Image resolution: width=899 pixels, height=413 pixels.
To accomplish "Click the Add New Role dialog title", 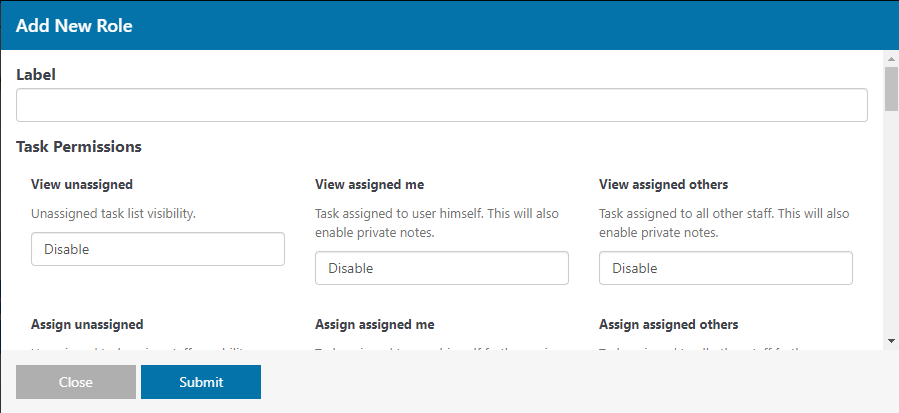I will pos(74,26).
